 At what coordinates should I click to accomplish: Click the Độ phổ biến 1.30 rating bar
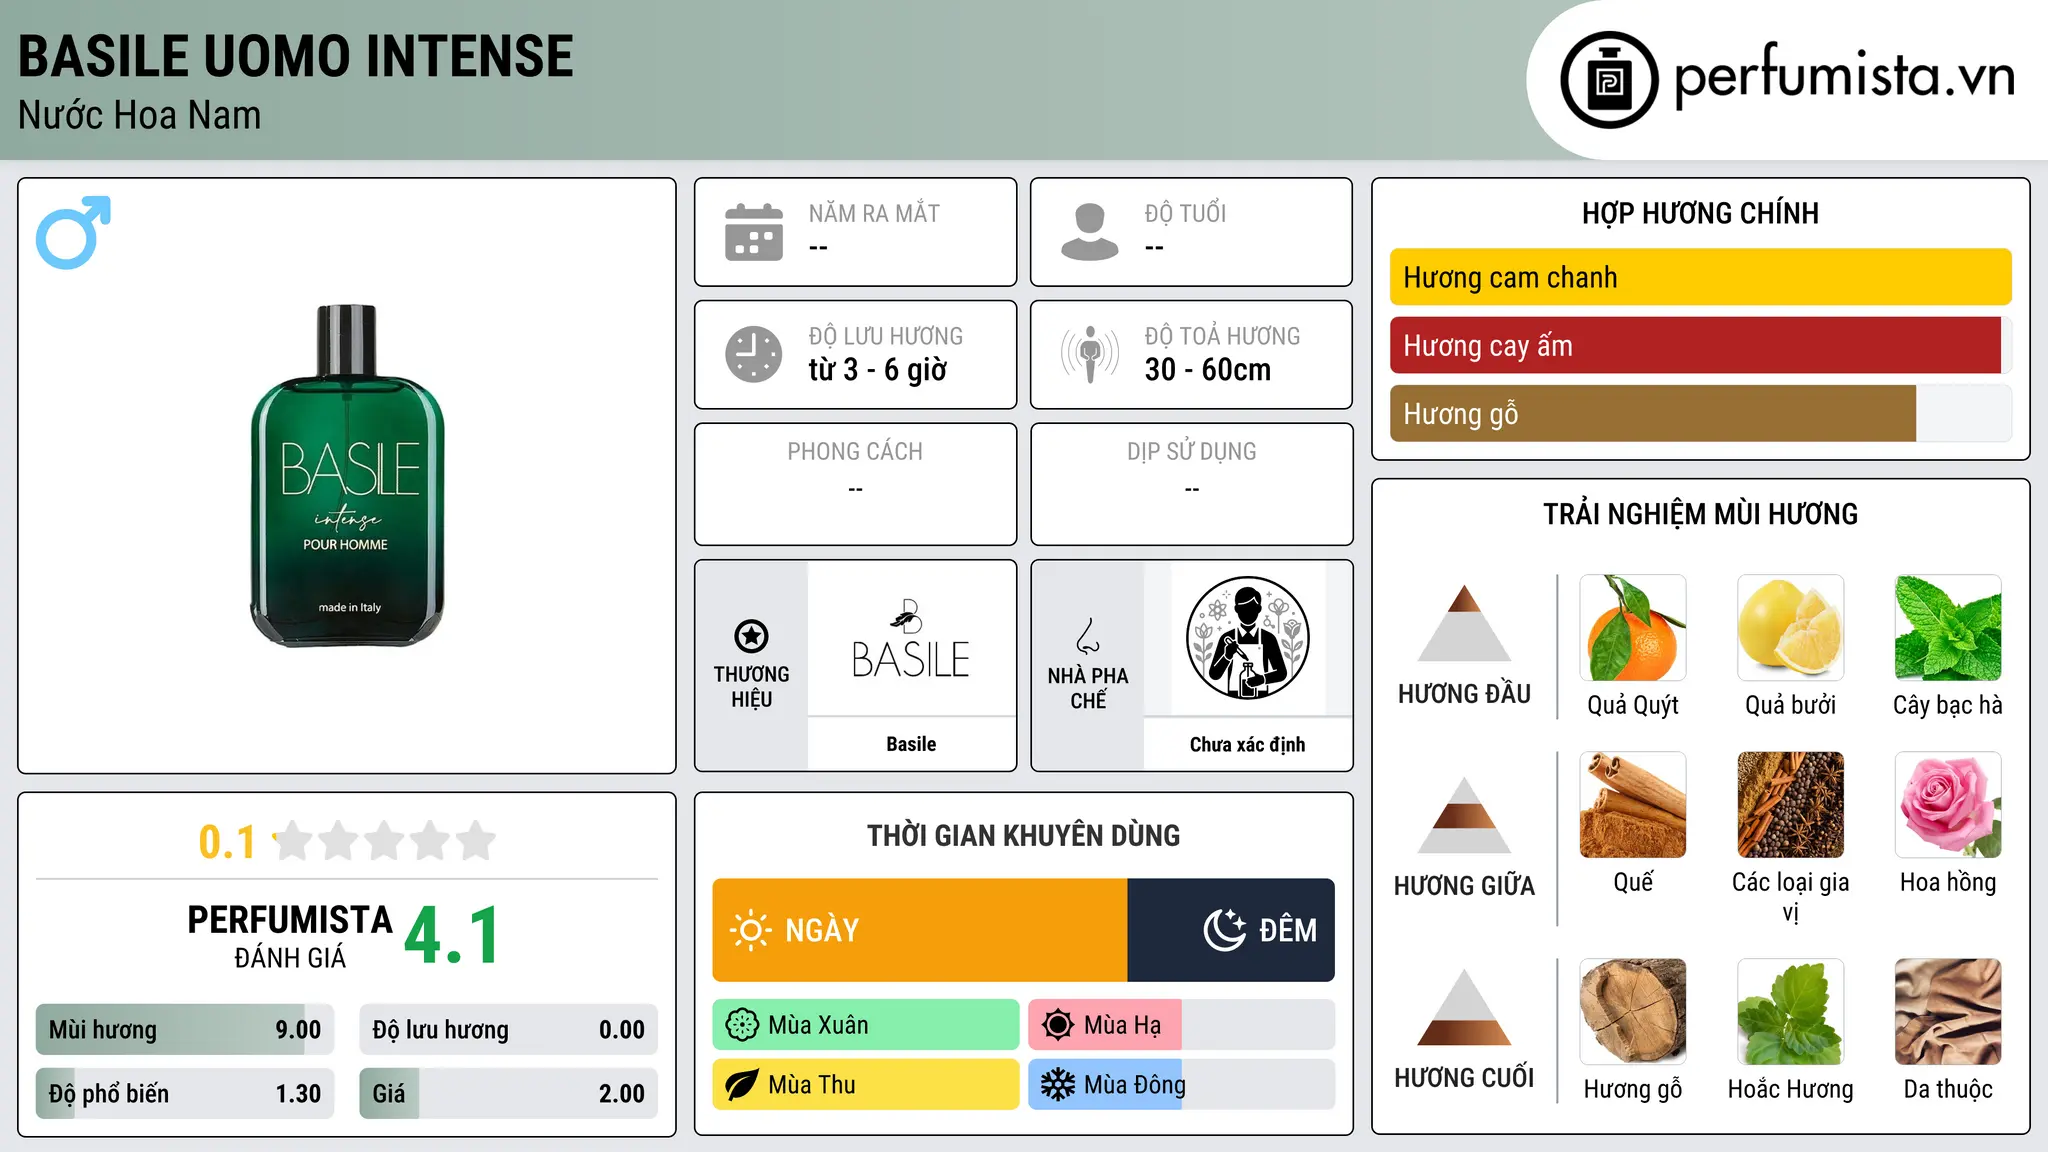pos(185,1094)
